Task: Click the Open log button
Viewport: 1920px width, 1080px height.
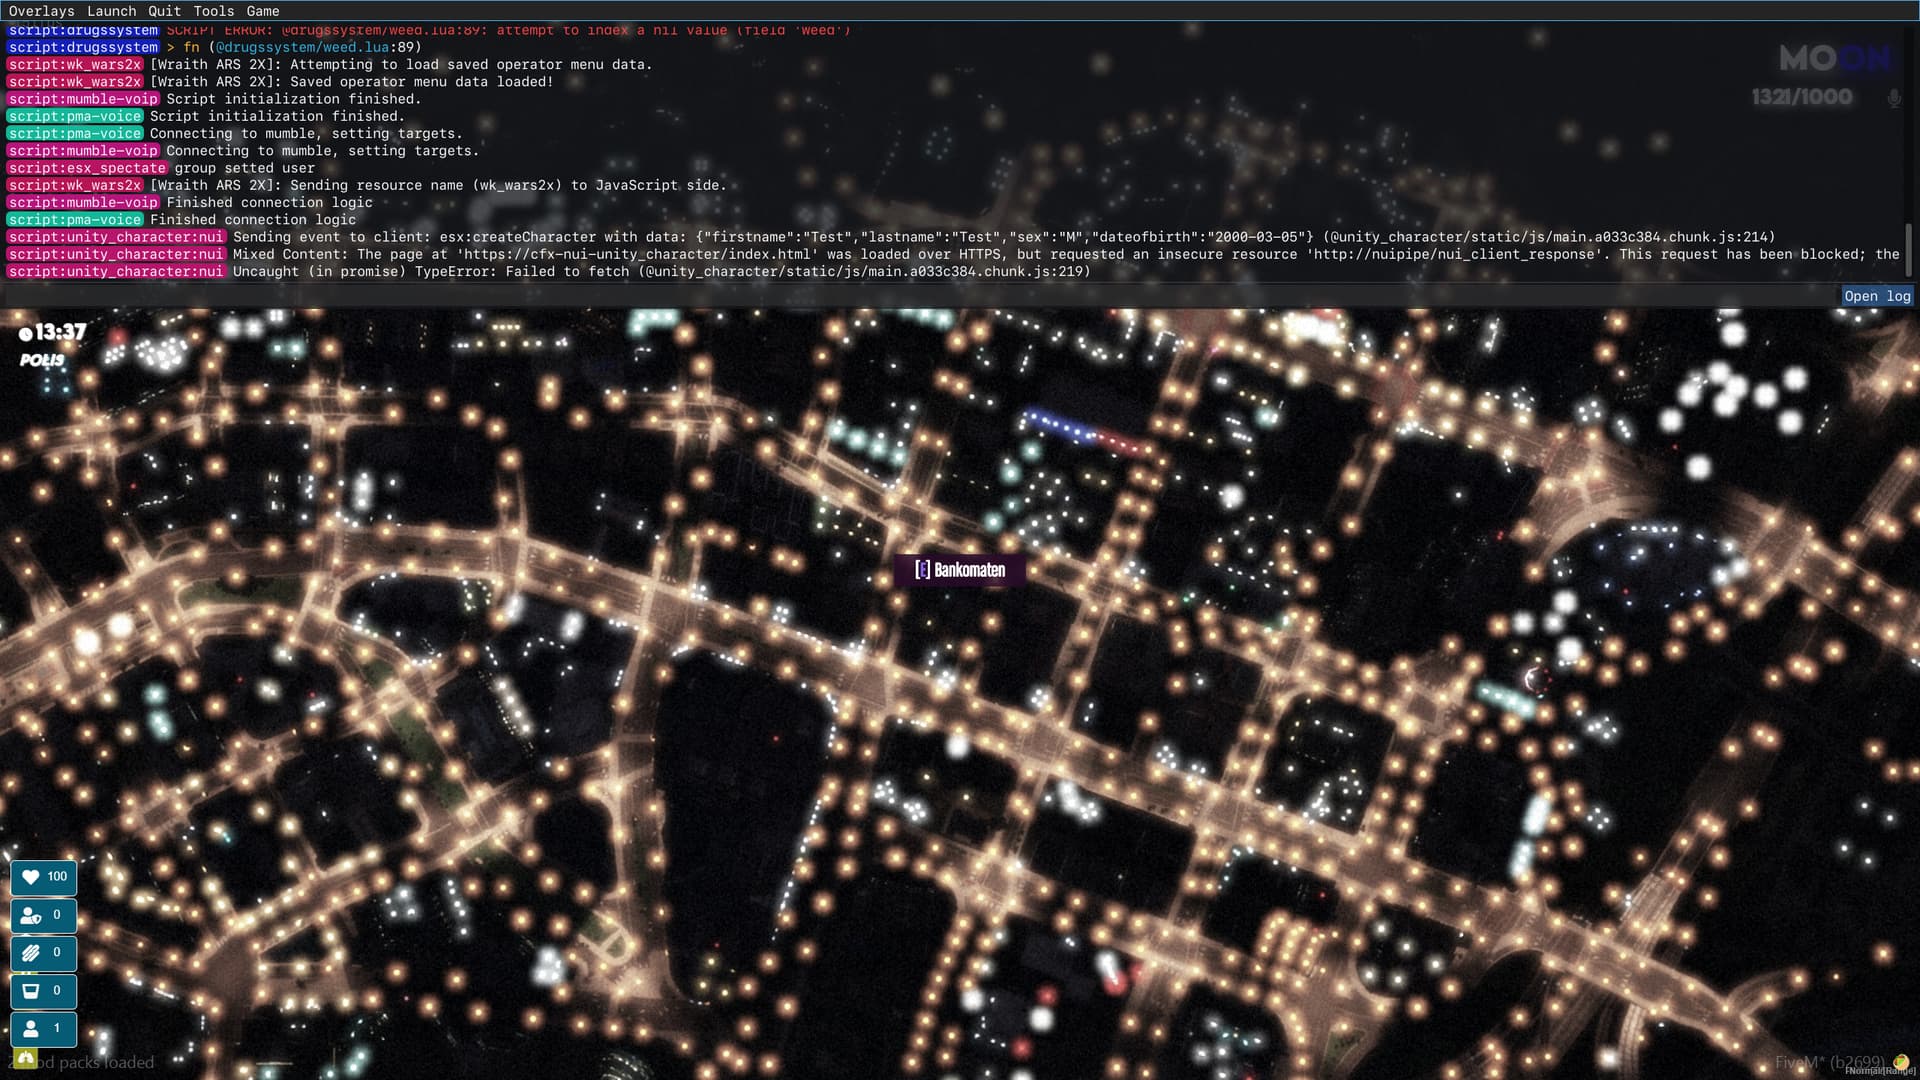Action: 1876,296
